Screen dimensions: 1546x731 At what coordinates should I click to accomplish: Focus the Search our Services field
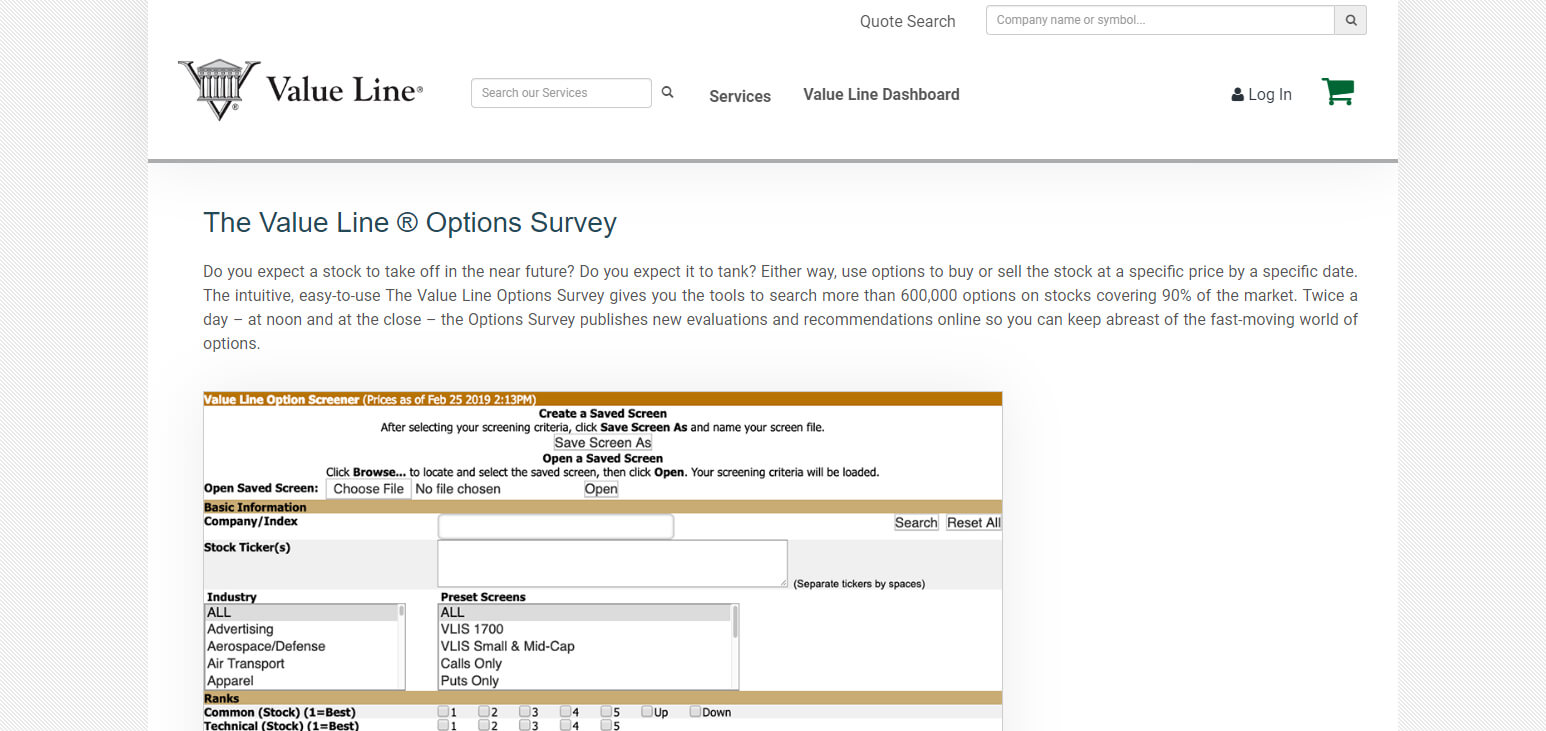point(561,93)
